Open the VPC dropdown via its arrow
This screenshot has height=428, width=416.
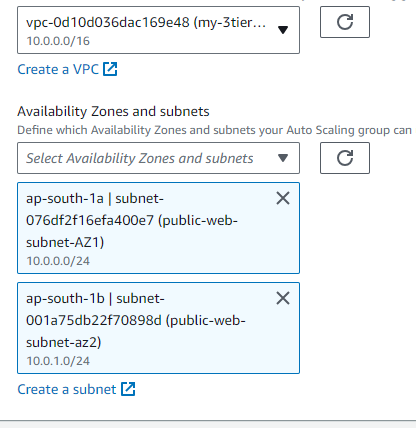[x=283, y=30]
